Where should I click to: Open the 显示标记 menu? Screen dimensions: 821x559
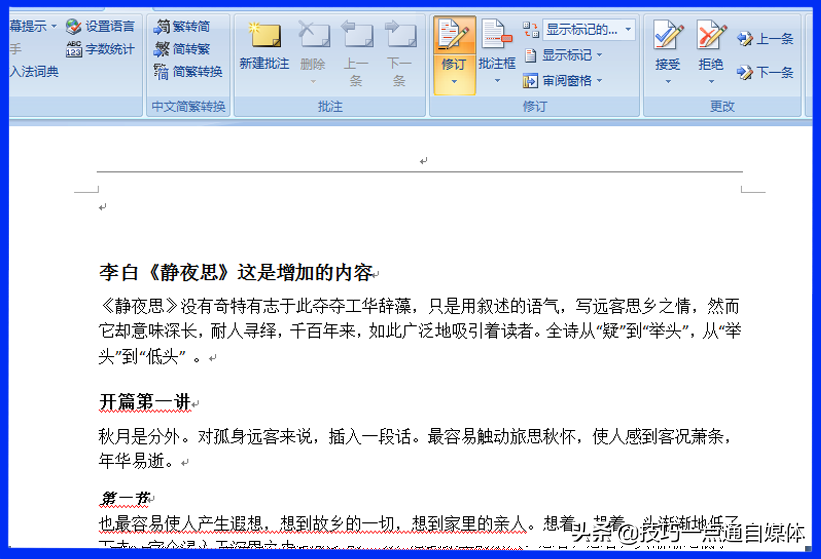click(563, 55)
